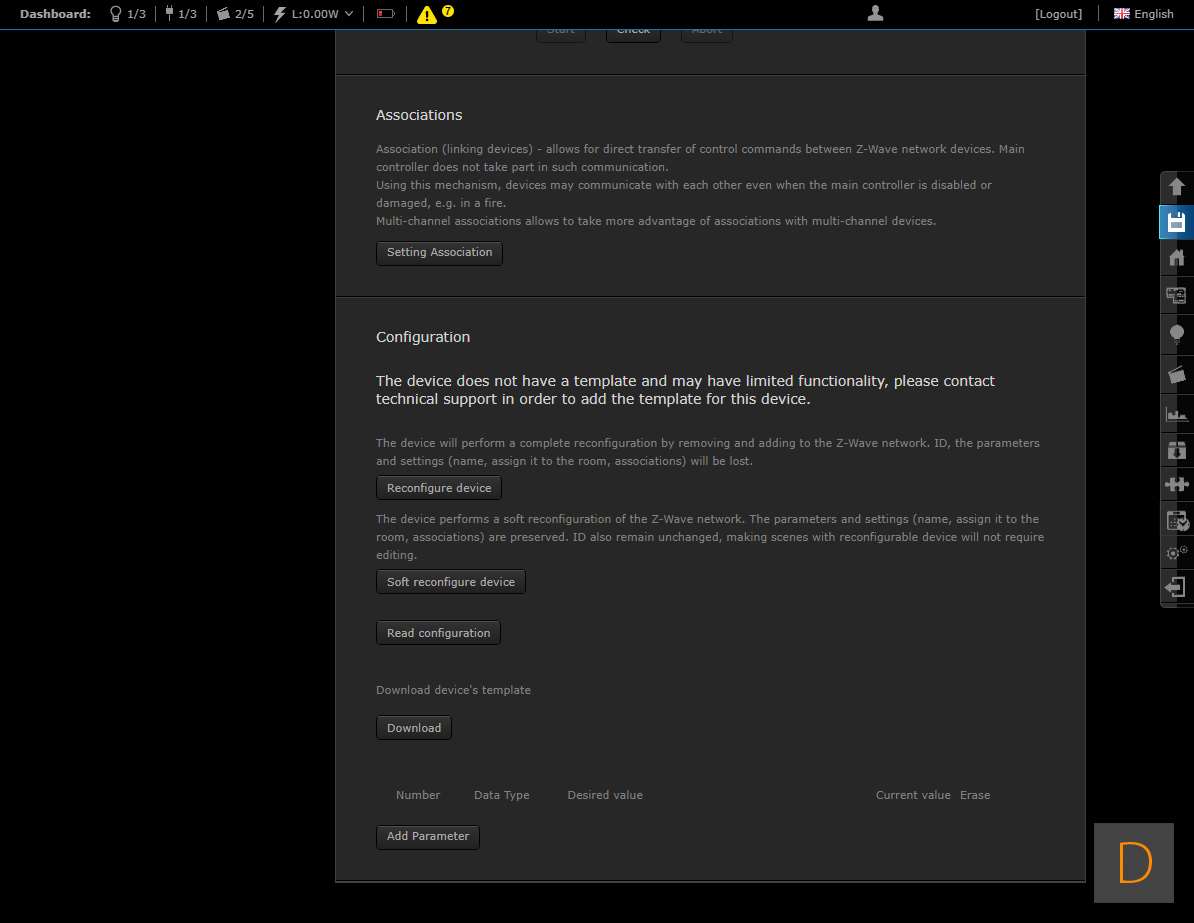Image resolution: width=1194 pixels, height=923 pixels.
Task: Open the scenes clapperboard sidebar icon
Action: (1176, 375)
